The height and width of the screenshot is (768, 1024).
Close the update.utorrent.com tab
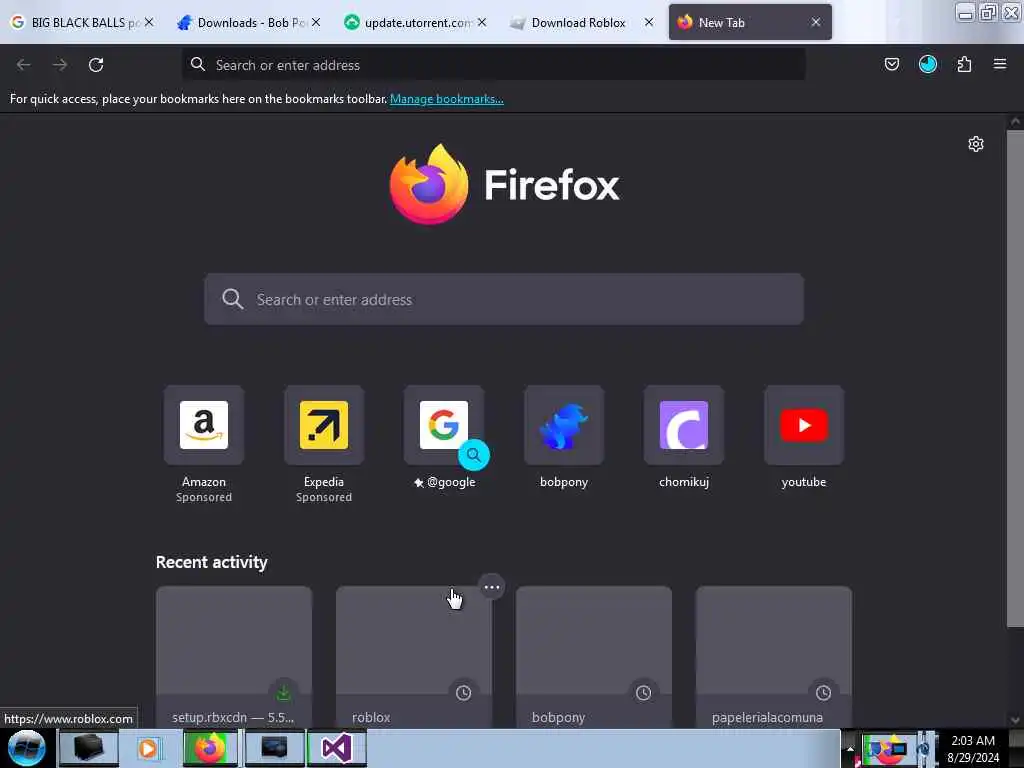click(482, 22)
